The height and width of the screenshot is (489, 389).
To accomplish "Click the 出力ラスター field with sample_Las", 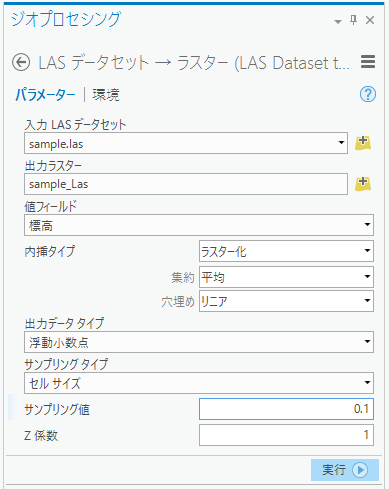I will (186, 184).
